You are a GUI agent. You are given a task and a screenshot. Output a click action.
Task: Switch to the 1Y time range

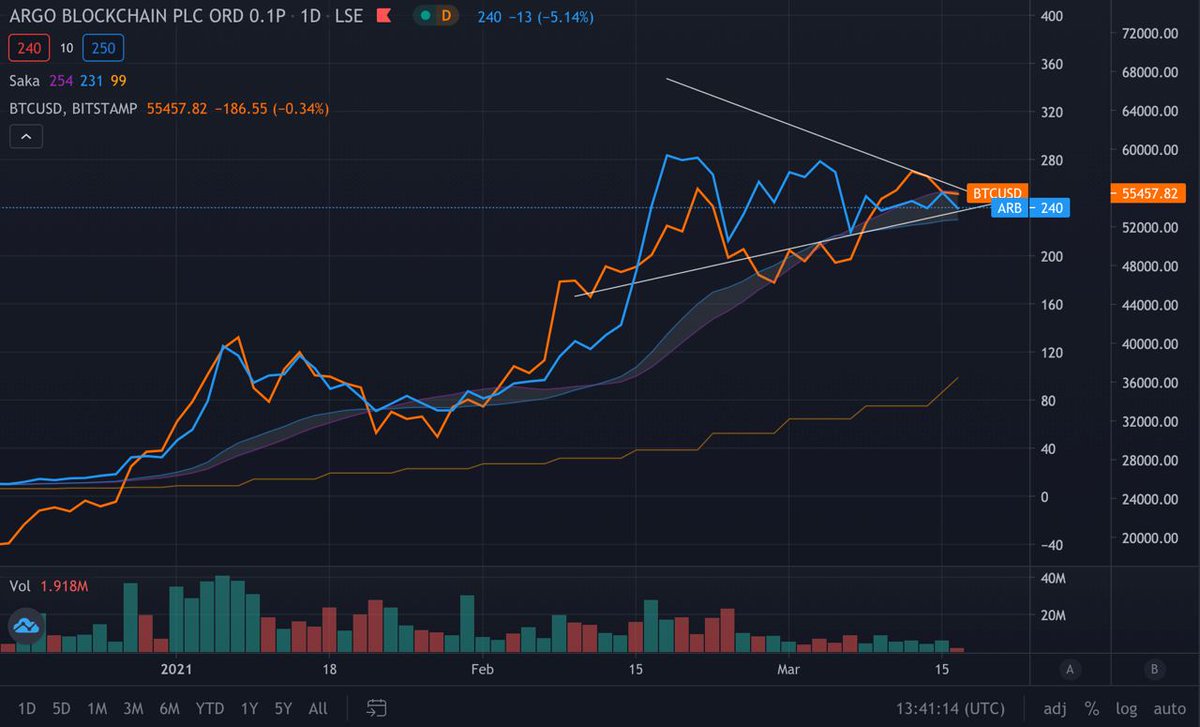tap(250, 708)
